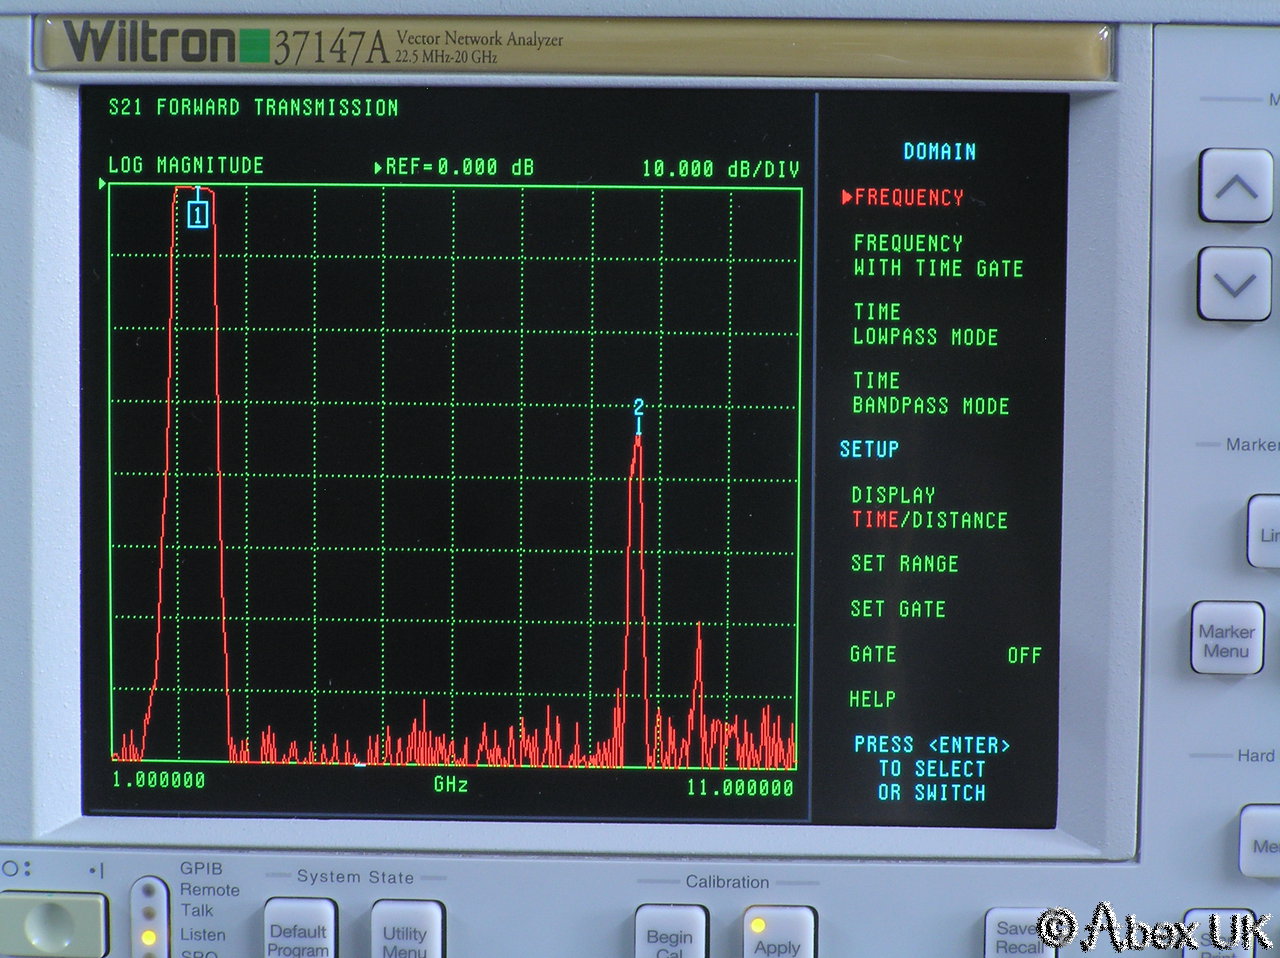
Task: Select TIME LOWPASS MODE
Action: click(x=925, y=325)
